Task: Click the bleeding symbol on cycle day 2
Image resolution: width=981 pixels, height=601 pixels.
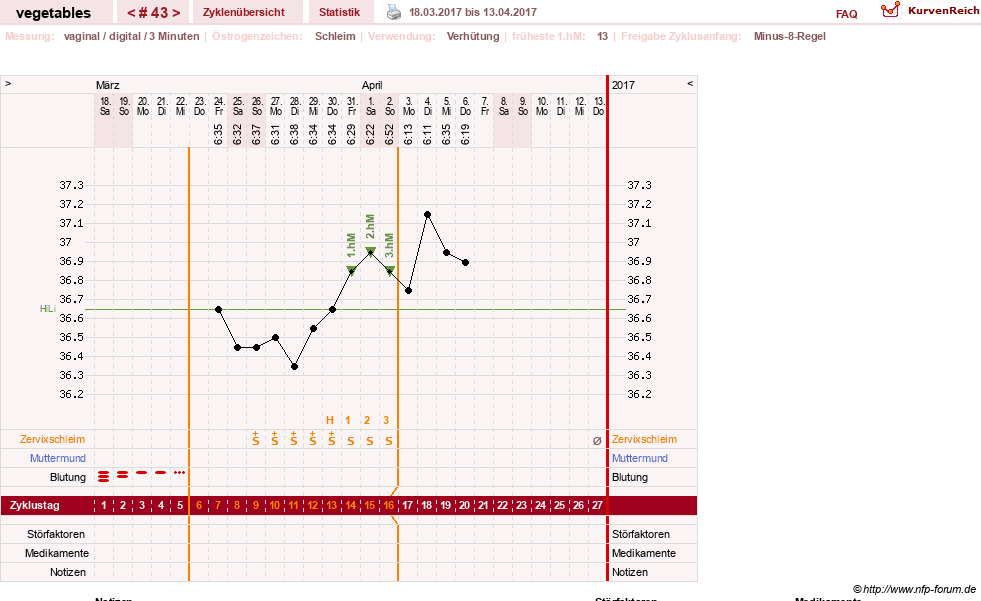Action: click(x=123, y=475)
